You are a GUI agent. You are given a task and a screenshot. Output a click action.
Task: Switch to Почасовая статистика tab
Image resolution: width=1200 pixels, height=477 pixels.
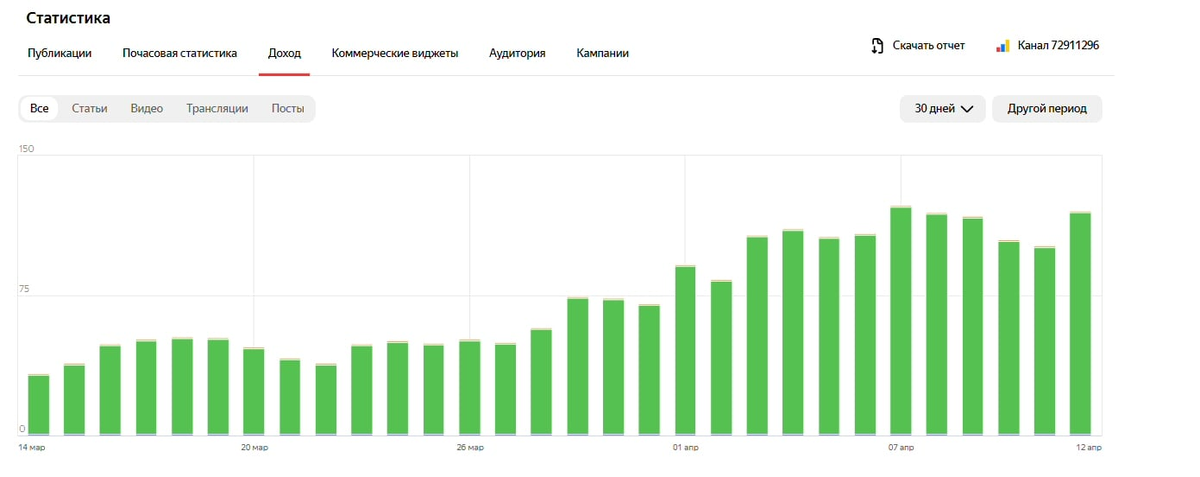[180, 53]
